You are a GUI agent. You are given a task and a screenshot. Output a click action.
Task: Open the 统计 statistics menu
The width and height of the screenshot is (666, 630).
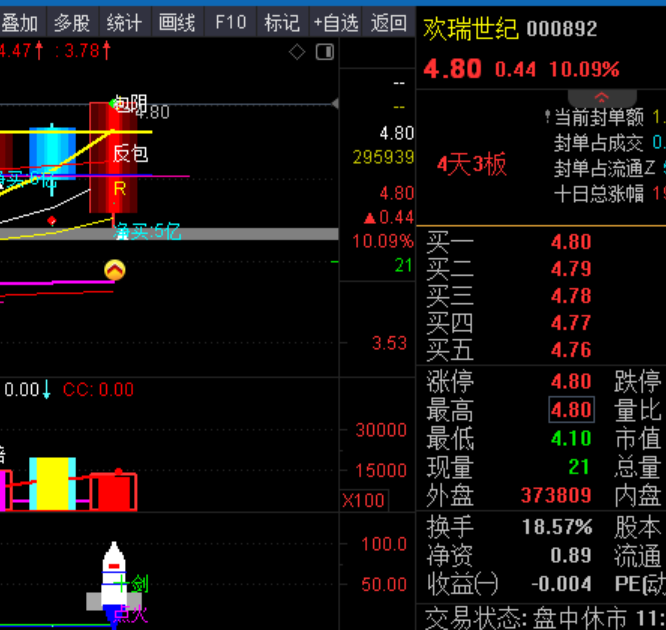click(x=125, y=22)
